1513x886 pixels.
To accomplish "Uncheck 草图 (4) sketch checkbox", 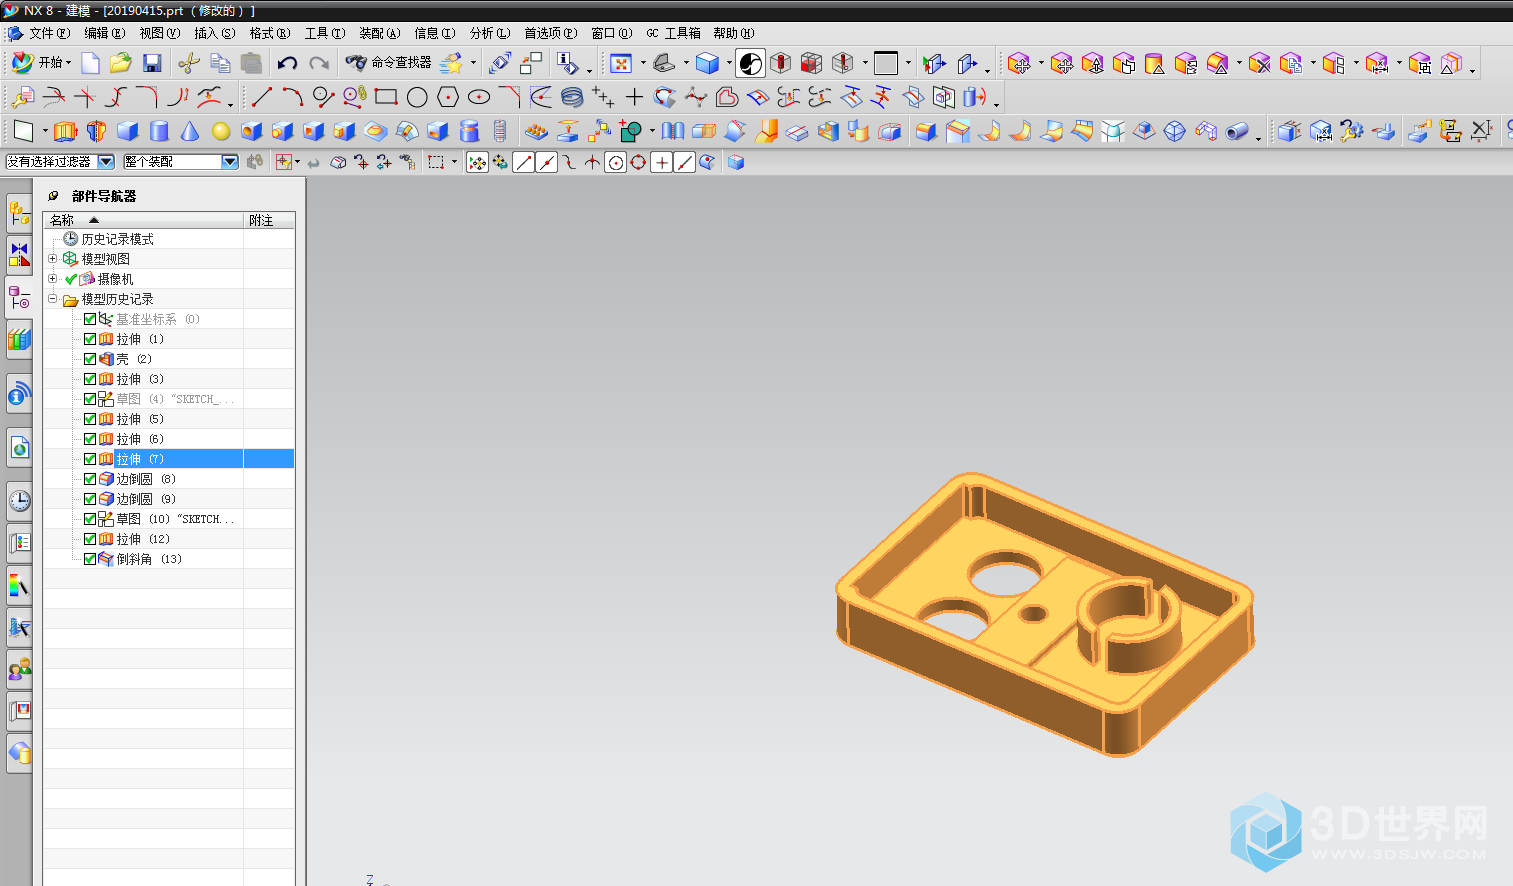I will (90, 399).
